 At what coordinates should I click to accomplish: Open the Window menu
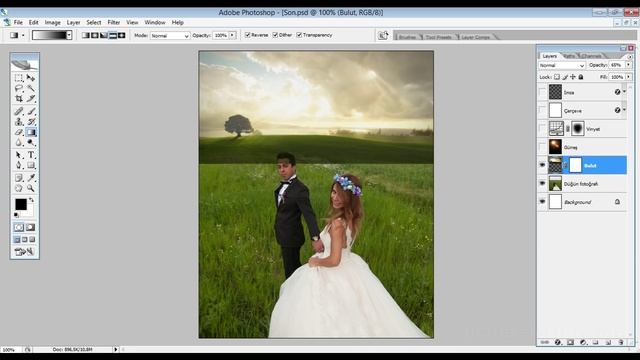(155, 22)
